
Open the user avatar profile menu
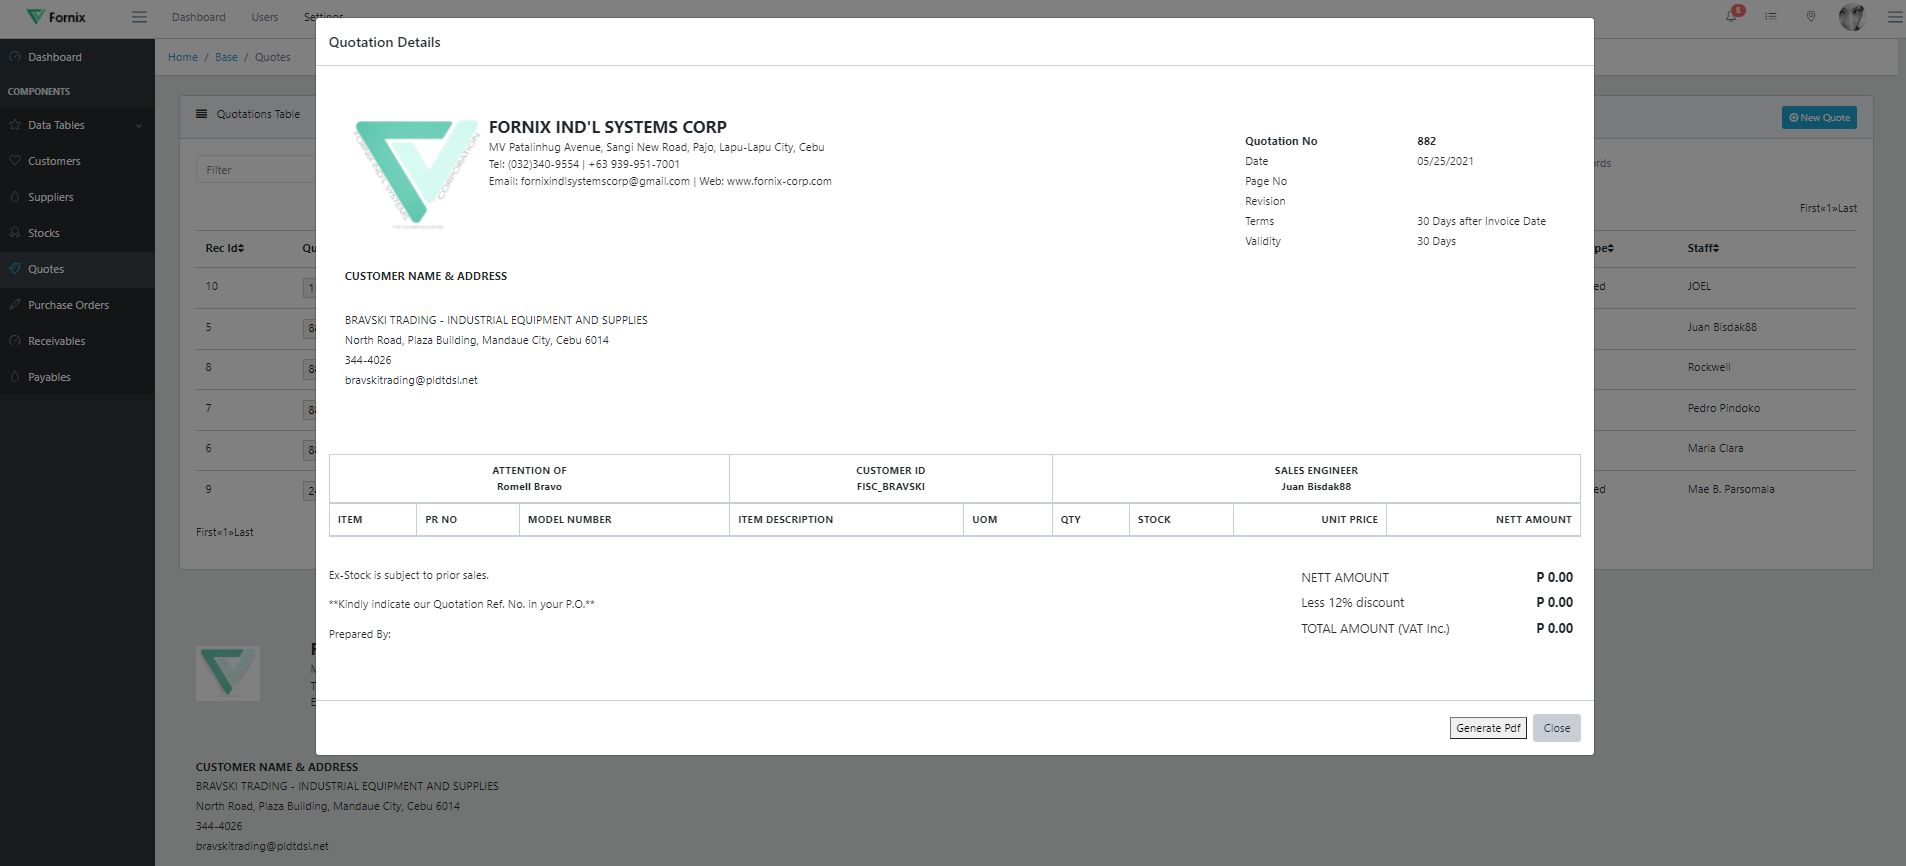click(1851, 17)
